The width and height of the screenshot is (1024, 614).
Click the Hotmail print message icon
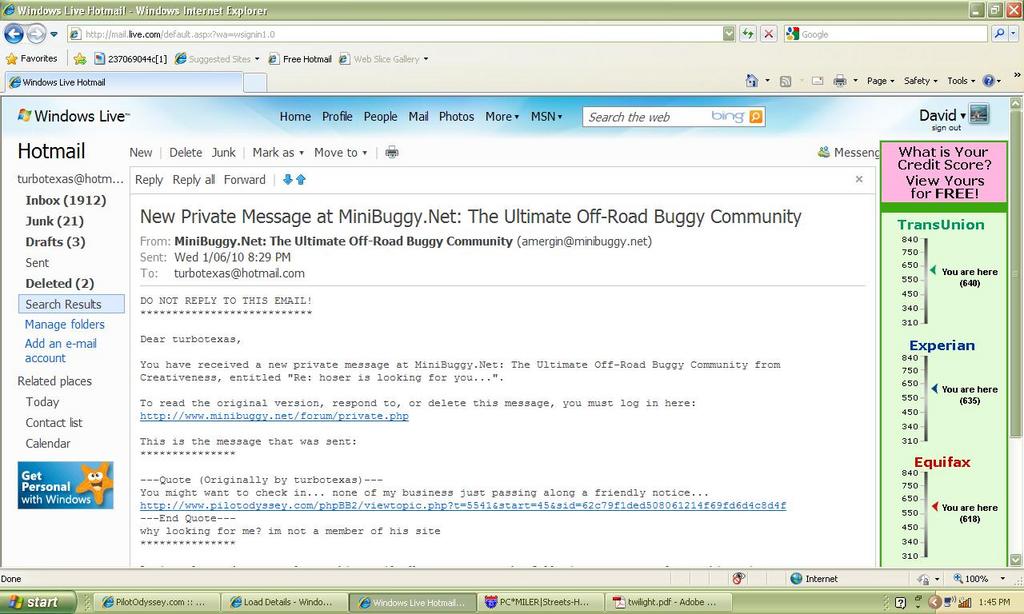click(x=392, y=152)
